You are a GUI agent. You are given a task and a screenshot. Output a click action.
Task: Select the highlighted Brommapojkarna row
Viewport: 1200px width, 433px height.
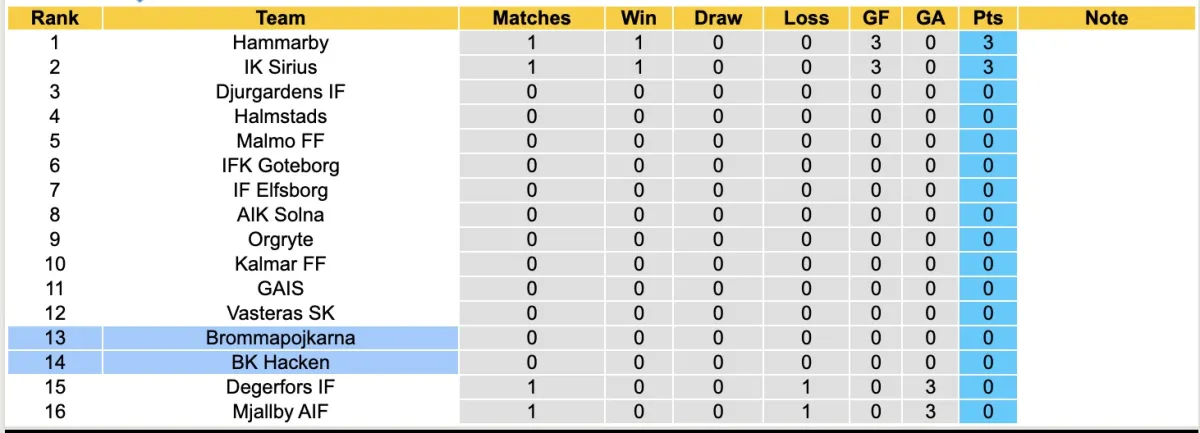coord(280,338)
